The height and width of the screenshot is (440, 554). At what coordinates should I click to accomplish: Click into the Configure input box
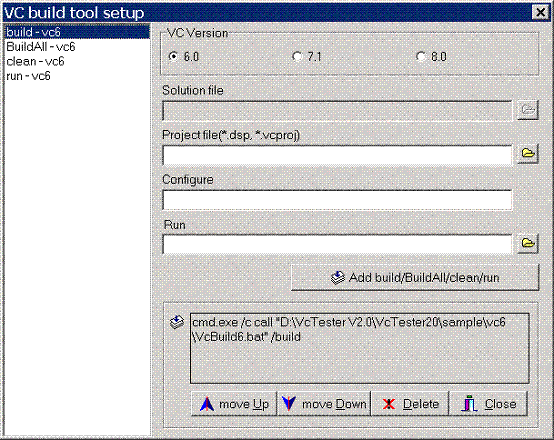[x=337, y=200]
